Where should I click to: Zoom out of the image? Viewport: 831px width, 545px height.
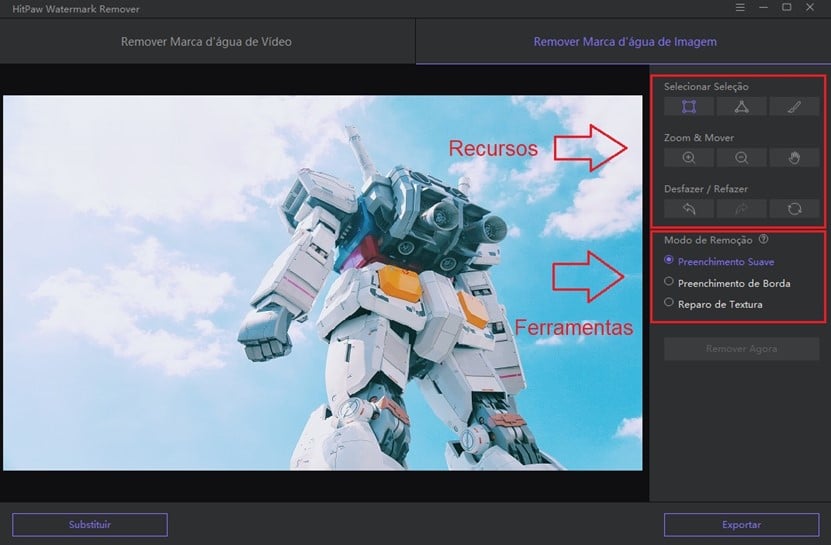742,158
